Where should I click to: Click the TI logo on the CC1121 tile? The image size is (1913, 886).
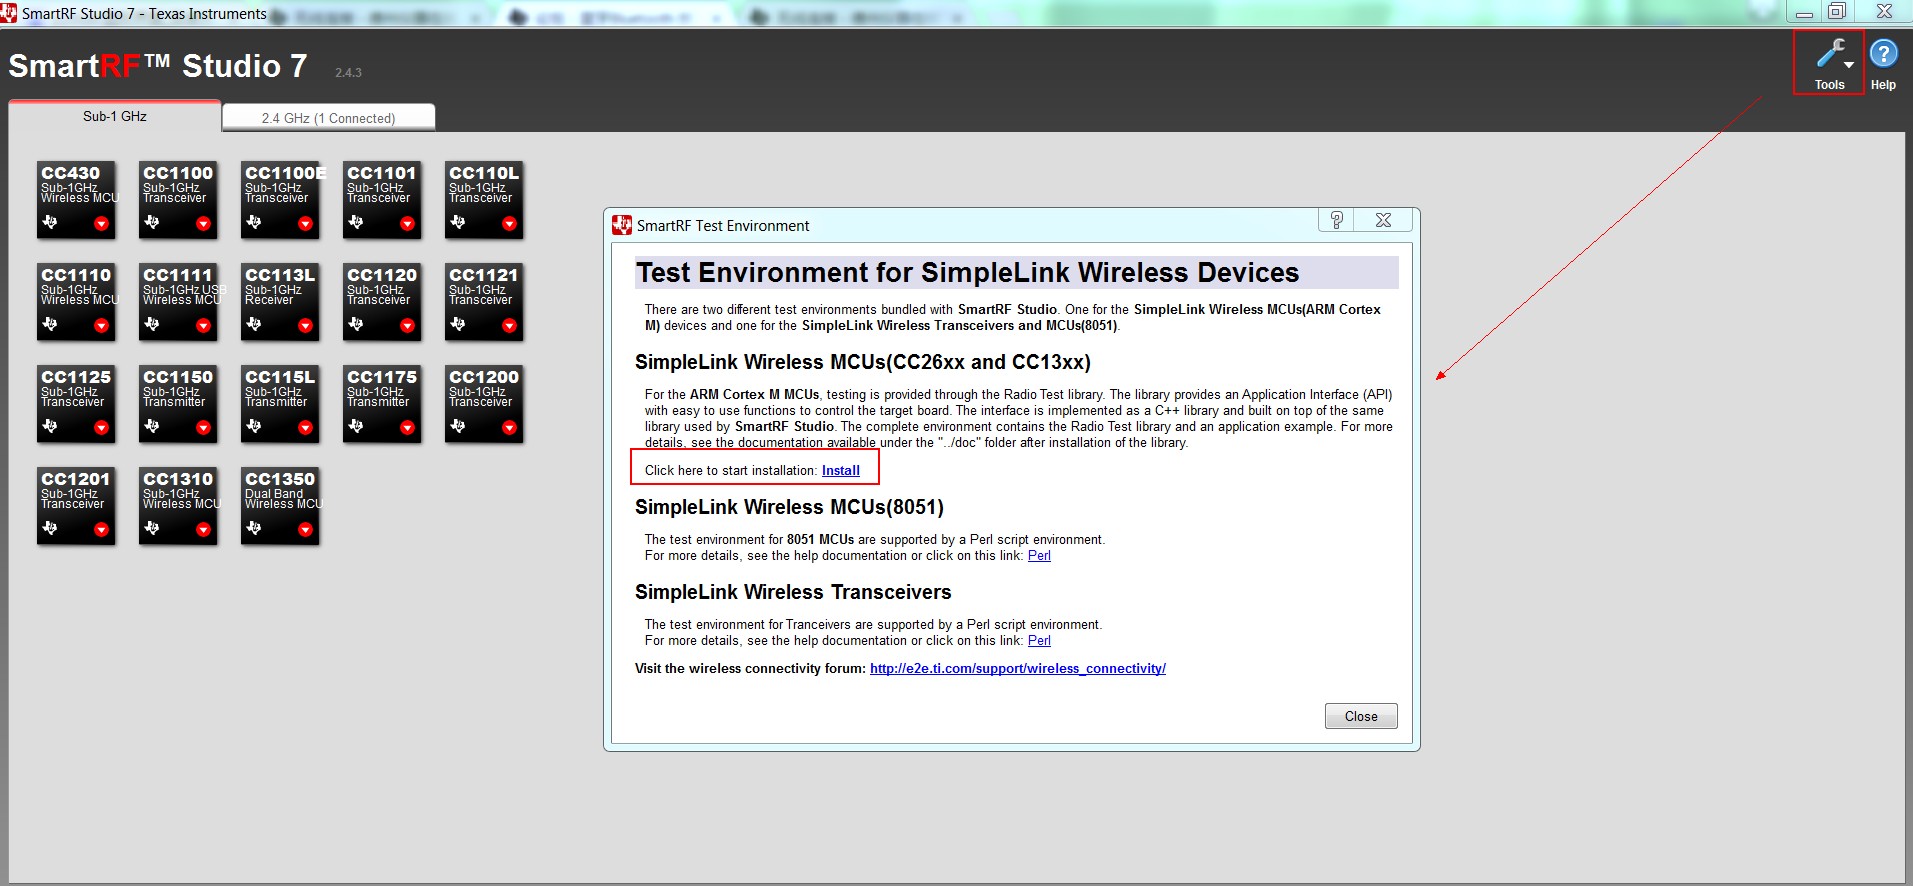[458, 324]
